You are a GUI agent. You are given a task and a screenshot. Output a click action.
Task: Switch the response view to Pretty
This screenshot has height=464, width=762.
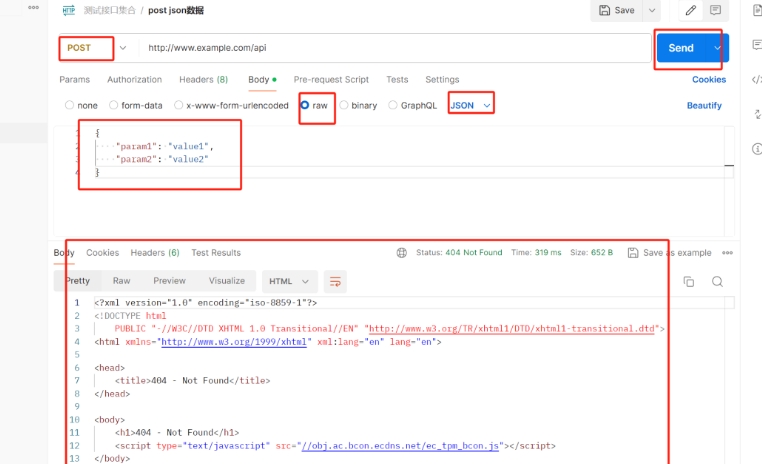(x=78, y=281)
